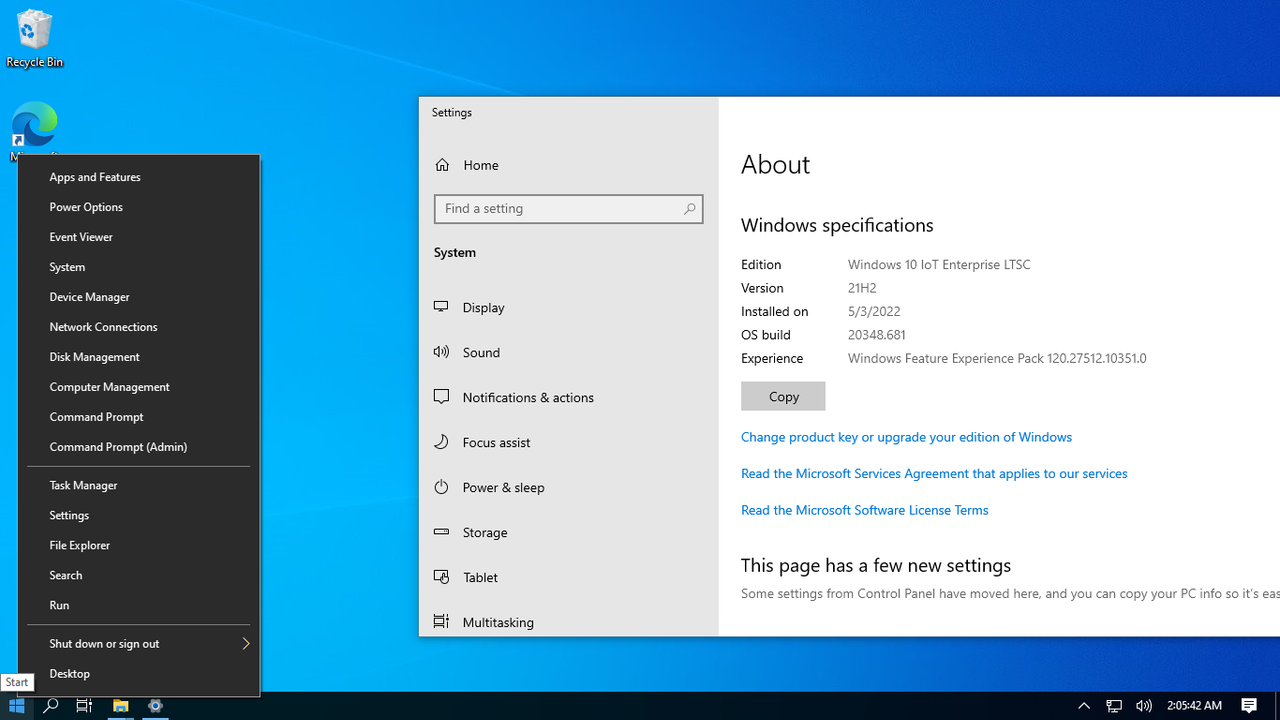Open File Explorer menu entry
The height and width of the screenshot is (720, 1280).
[x=139, y=545]
